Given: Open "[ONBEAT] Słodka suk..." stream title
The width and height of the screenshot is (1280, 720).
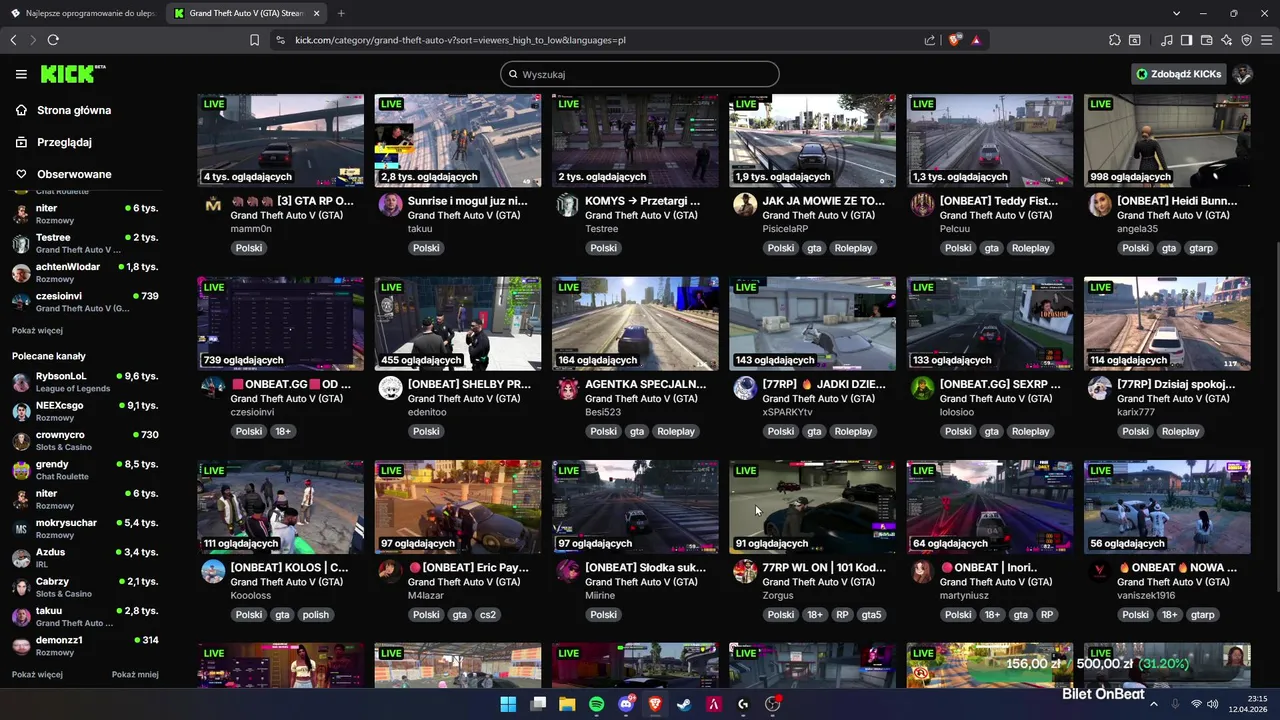Looking at the screenshot, I should 645,567.
